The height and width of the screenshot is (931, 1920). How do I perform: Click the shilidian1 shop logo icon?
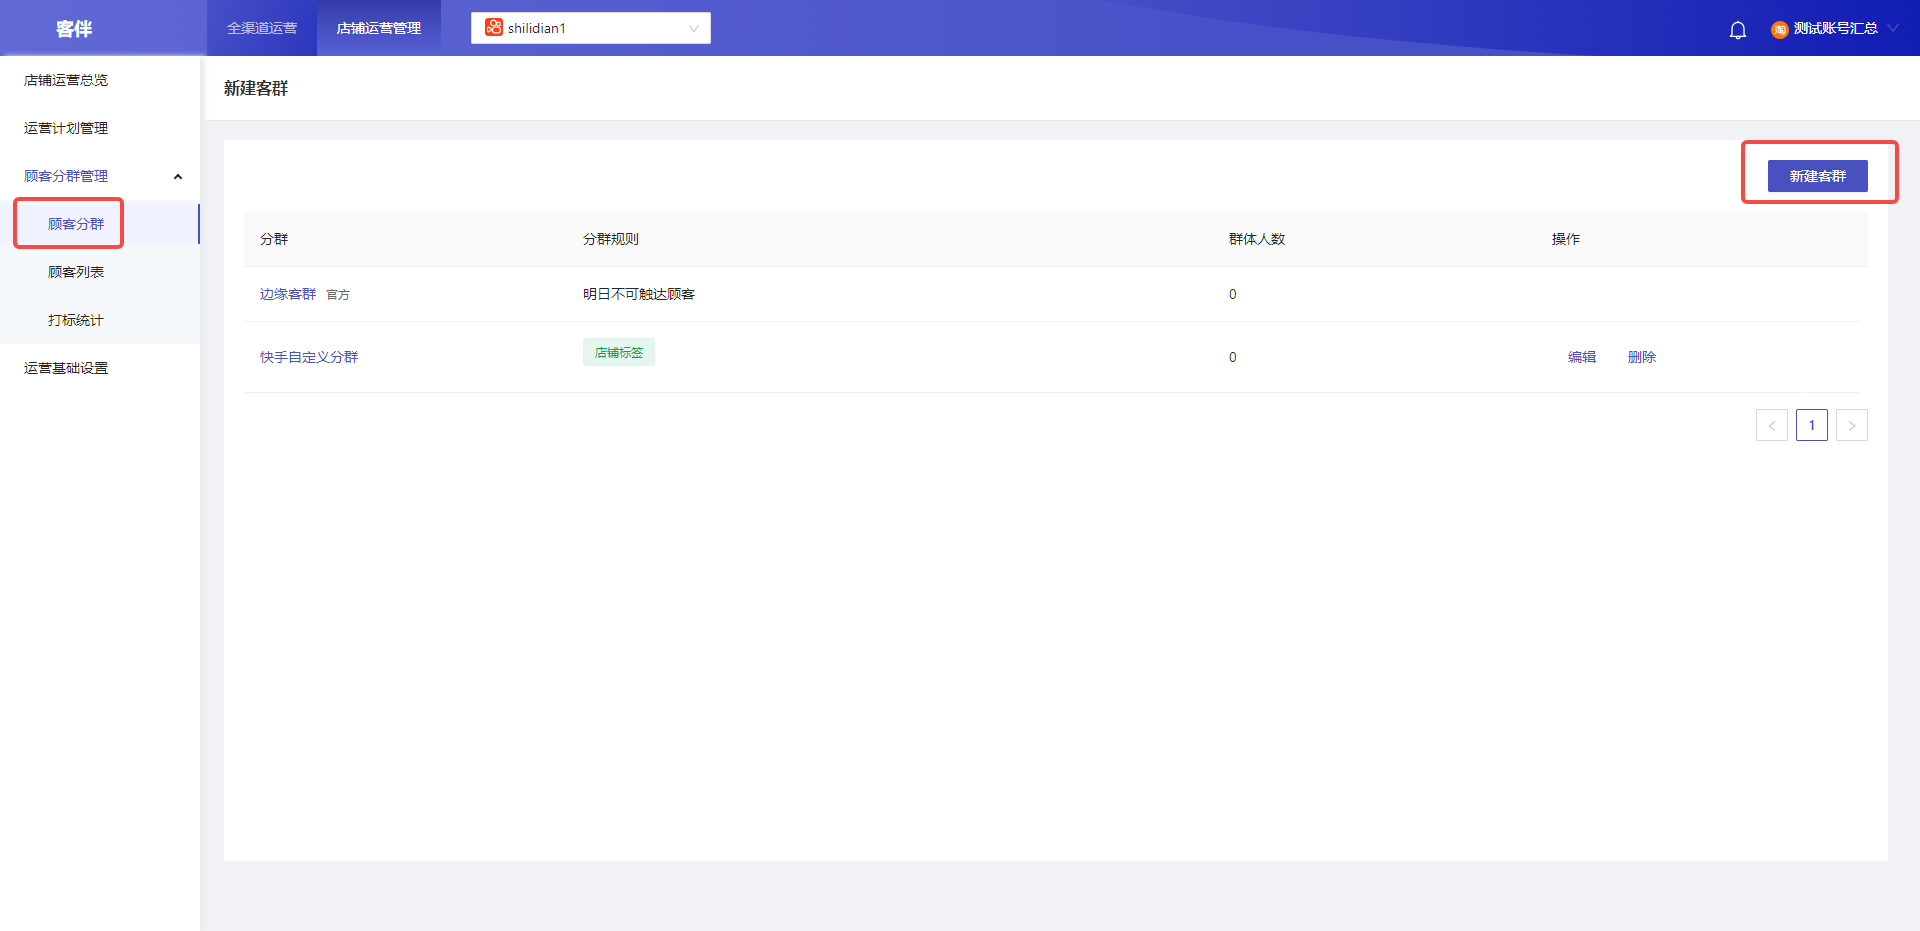tap(494, 27)
